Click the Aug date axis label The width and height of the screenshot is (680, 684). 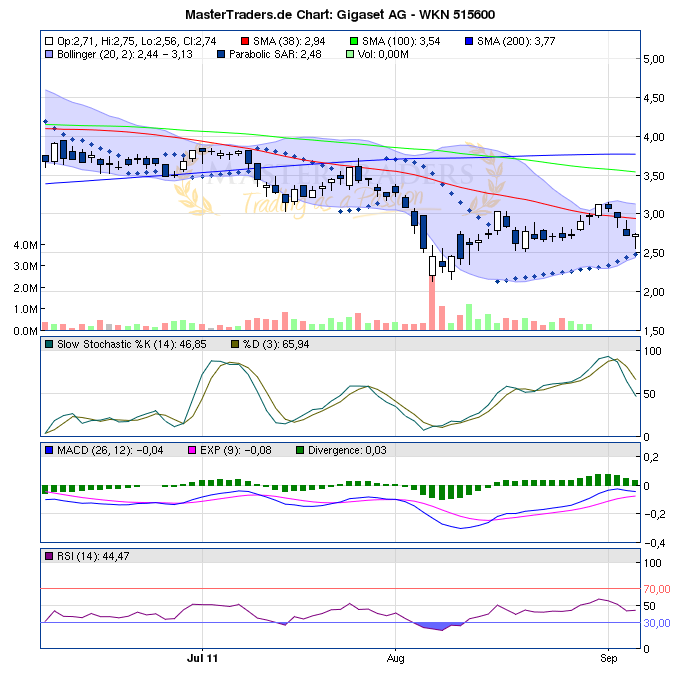click(395, 659)
